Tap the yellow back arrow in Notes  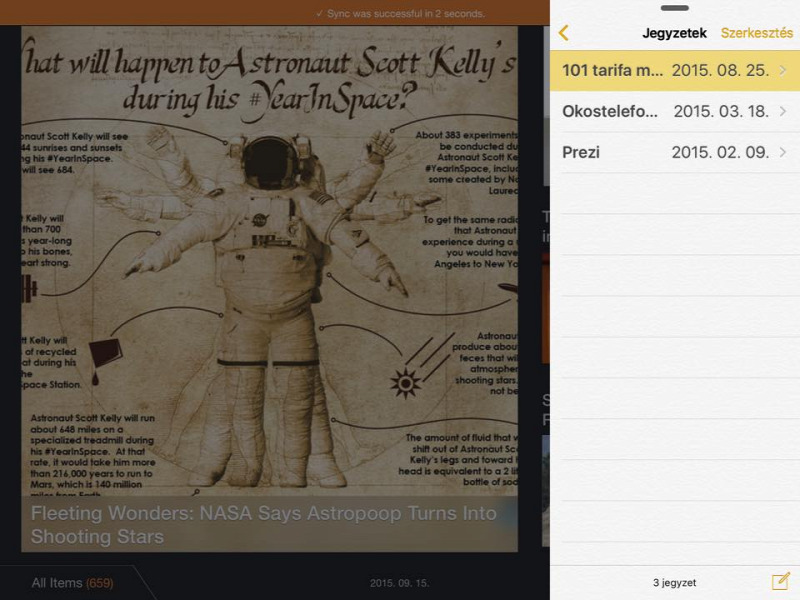click(564, 33)
